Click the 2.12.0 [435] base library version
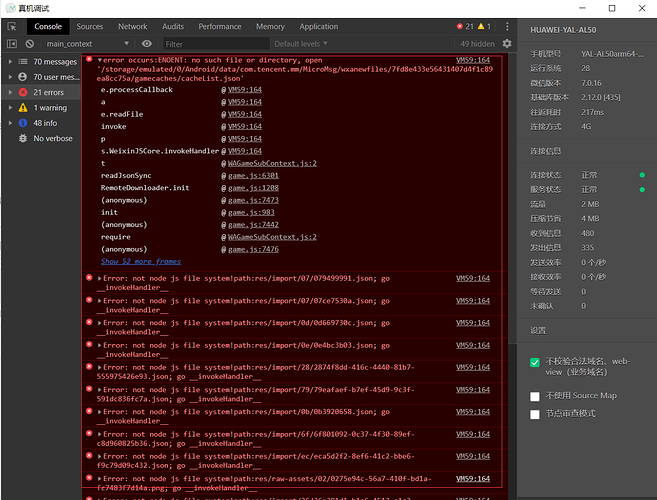Viewport: 657px width, 500px height. pyautogui.click(x=600, y=97)
